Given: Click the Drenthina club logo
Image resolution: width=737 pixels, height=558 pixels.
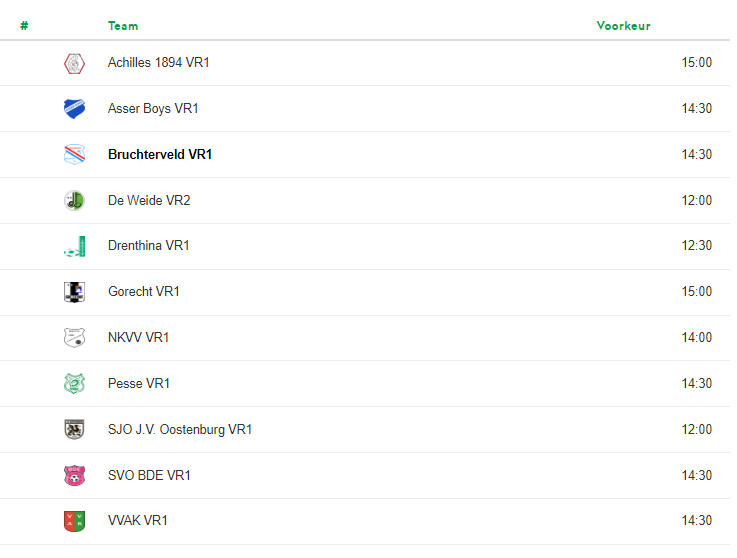Looking at the screenshot, I should (74, 246).
